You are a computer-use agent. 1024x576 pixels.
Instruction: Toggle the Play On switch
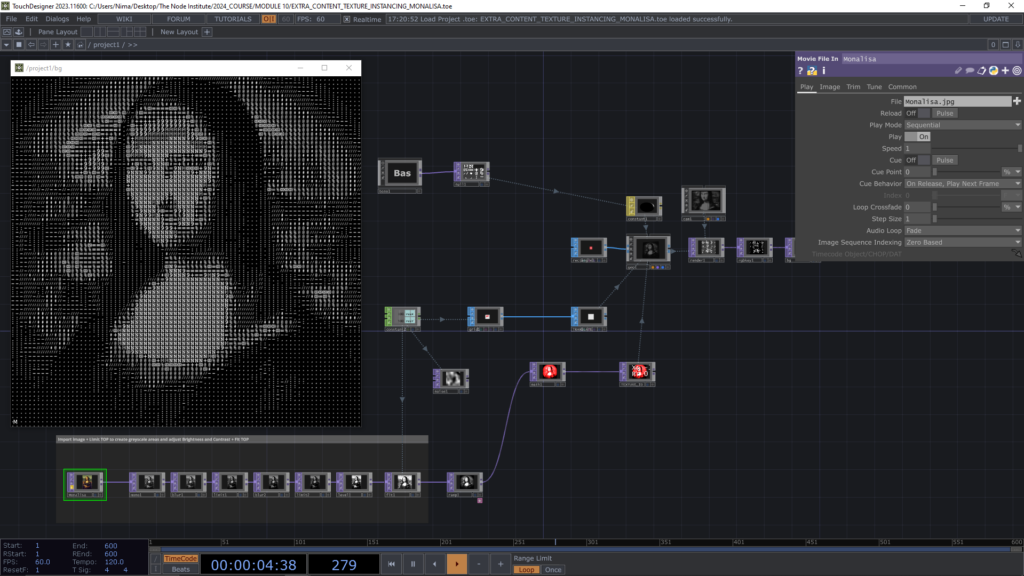(917, 137)
